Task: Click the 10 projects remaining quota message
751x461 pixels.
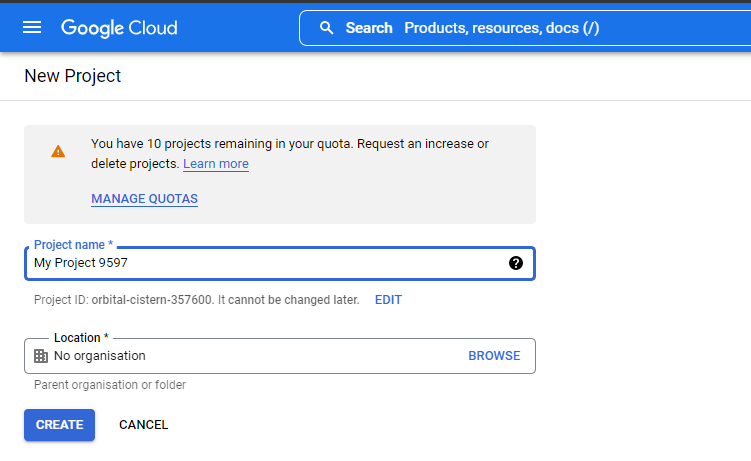Action: pos(290,154)
